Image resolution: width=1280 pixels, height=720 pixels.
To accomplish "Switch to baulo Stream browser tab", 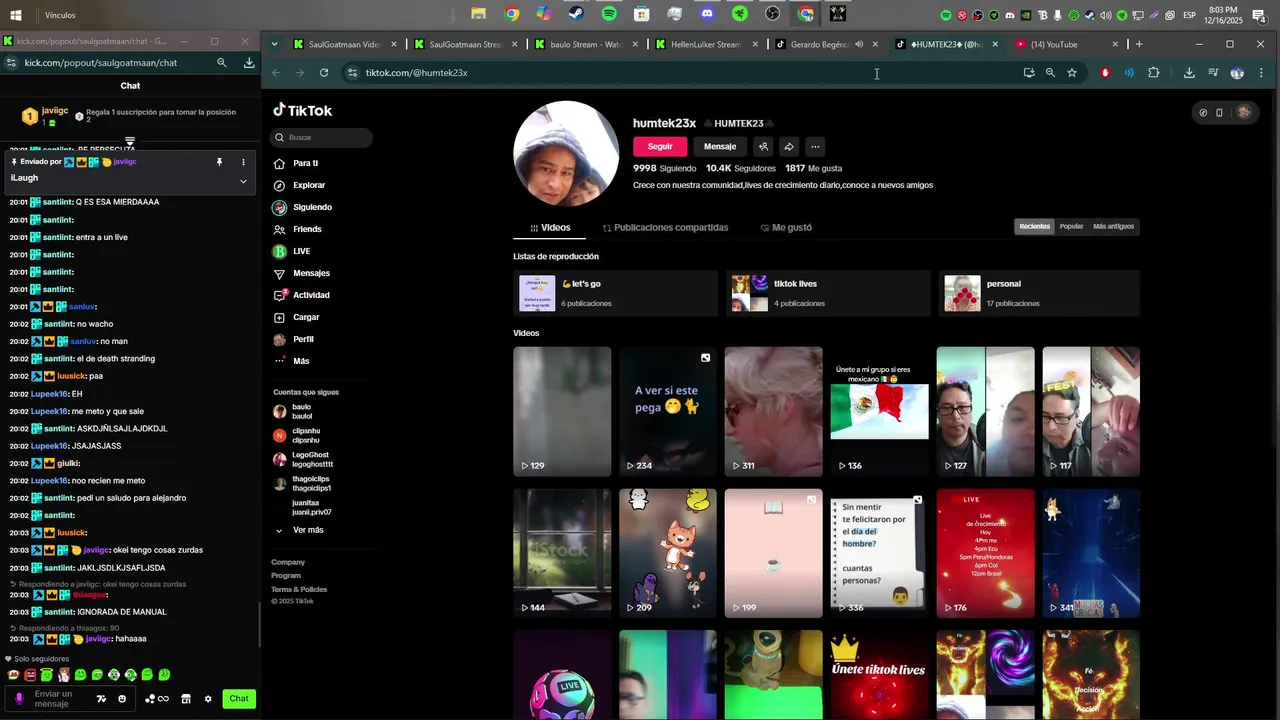I will point(588,44).
